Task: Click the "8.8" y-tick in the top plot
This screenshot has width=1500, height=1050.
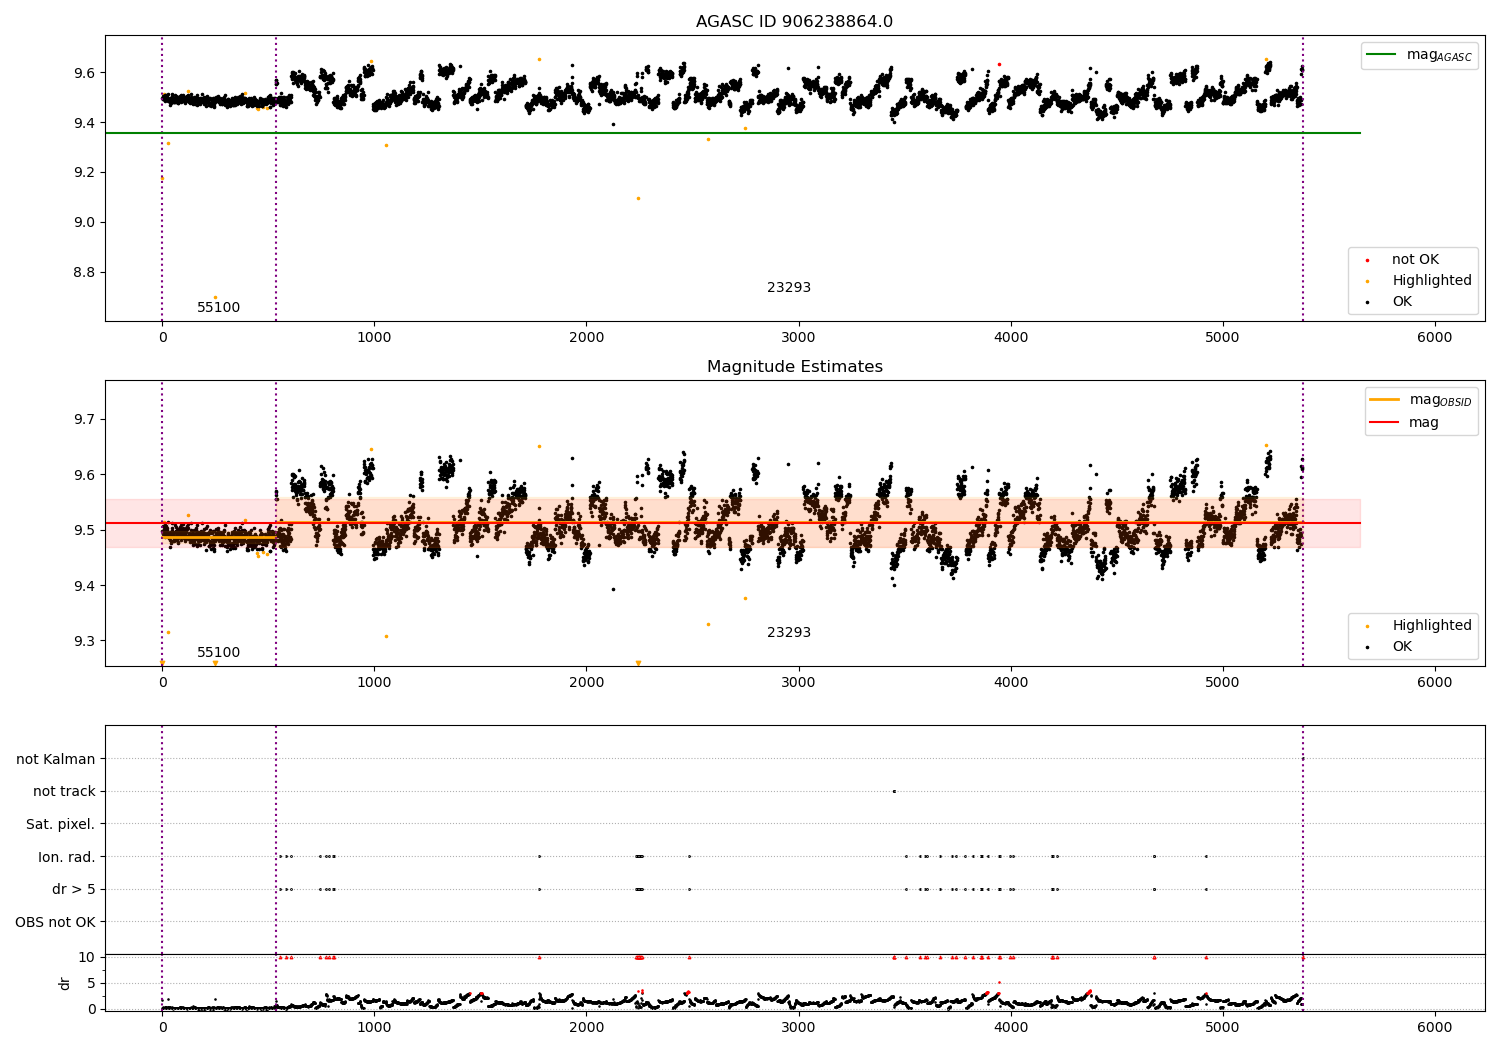Action: 86,273
